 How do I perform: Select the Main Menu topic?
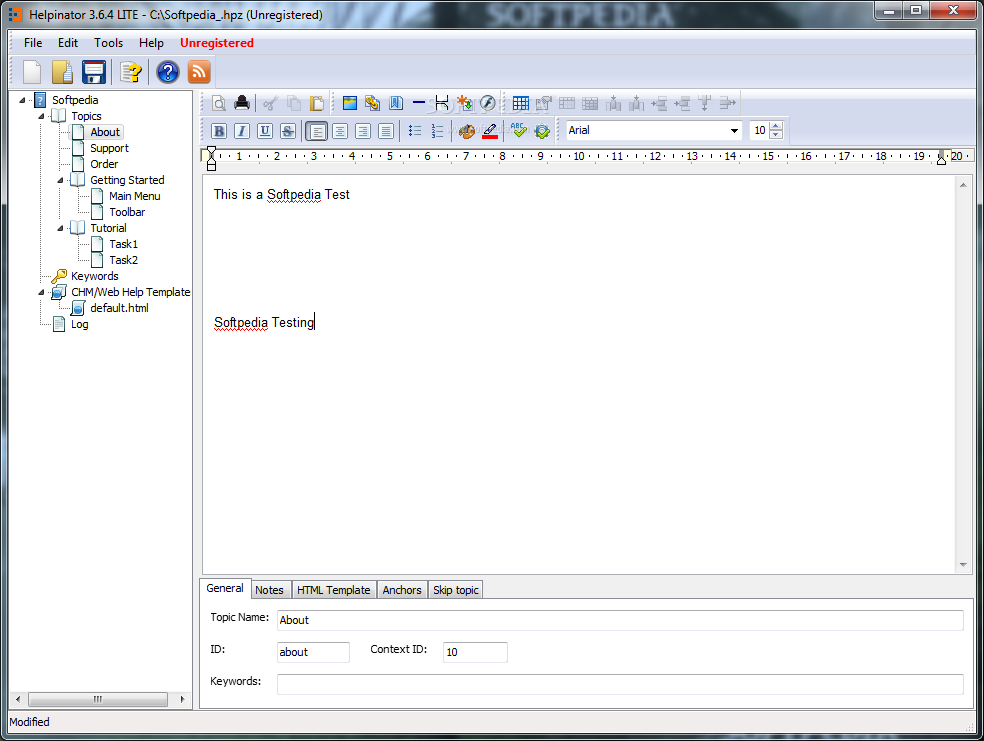[135, 196]
